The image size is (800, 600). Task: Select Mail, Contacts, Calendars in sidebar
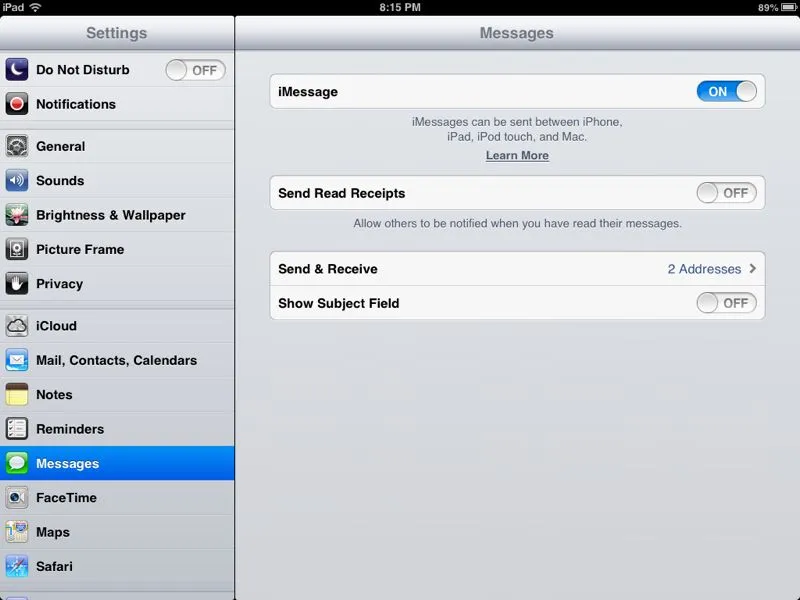(x=116, y=360)
